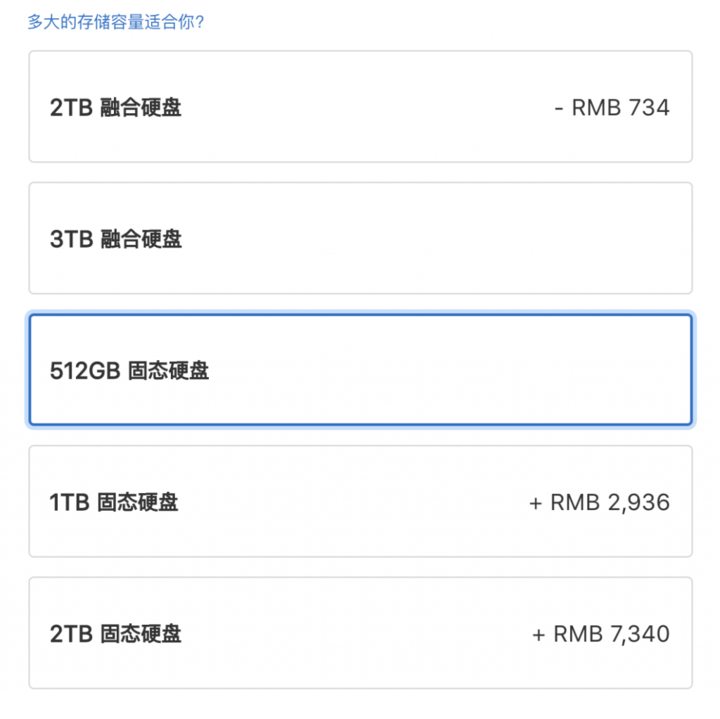Choose the most expensive storage upgrade

click(x=360, y=633)
